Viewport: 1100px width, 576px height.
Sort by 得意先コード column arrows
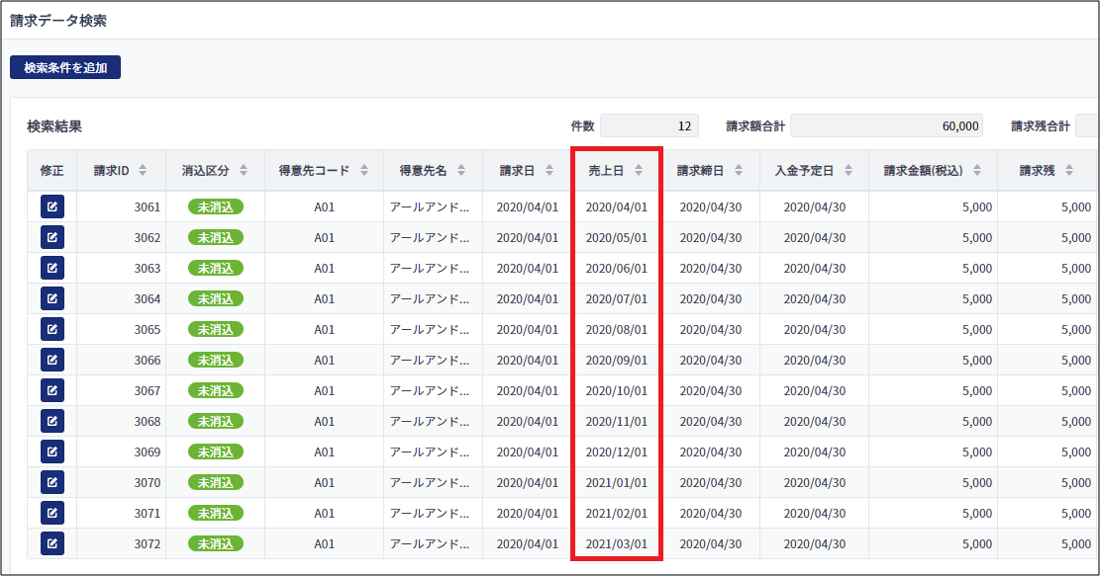coord(364,170)
